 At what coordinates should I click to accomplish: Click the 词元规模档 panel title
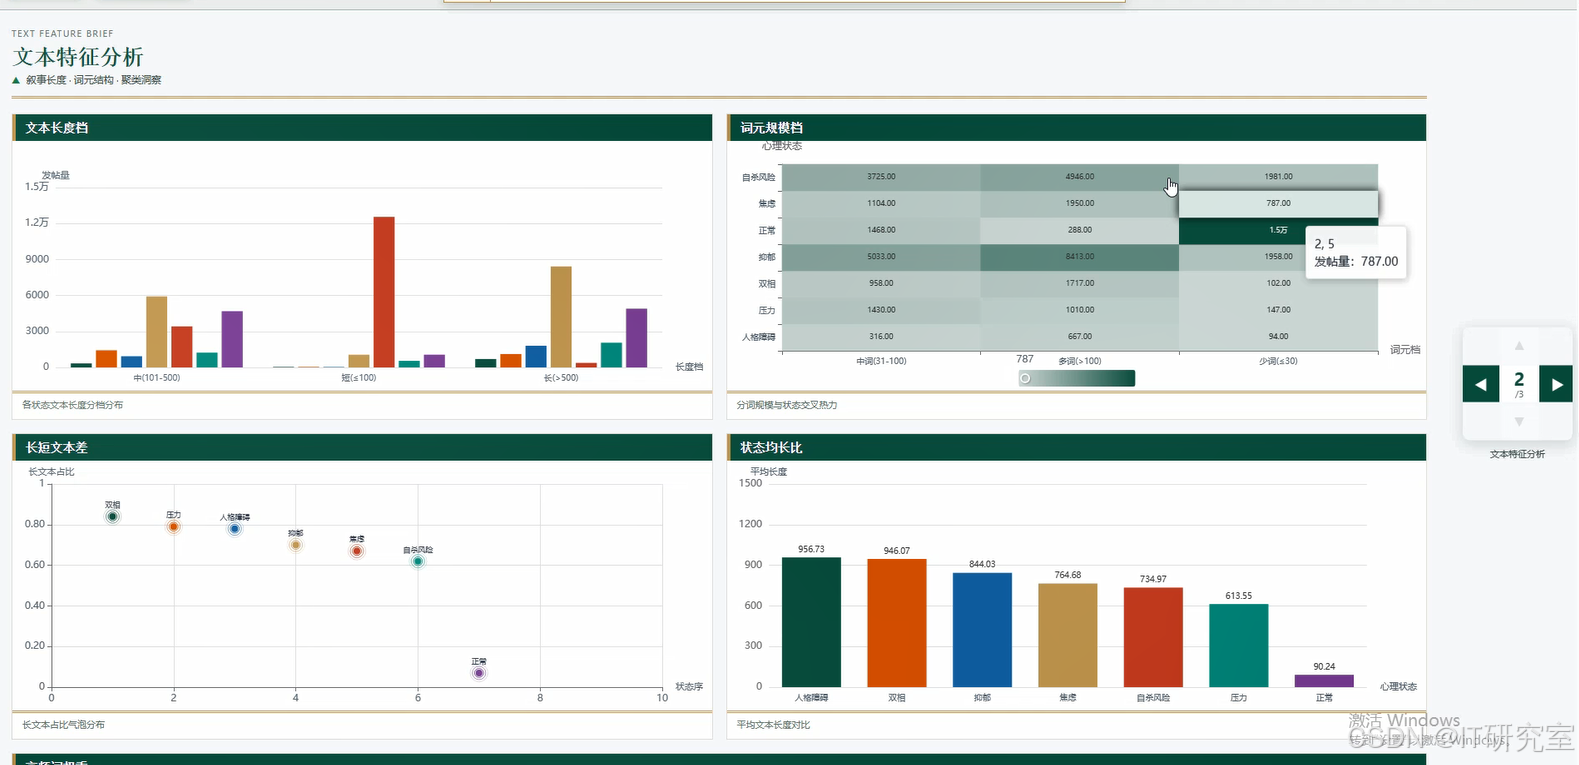[772, 128]
